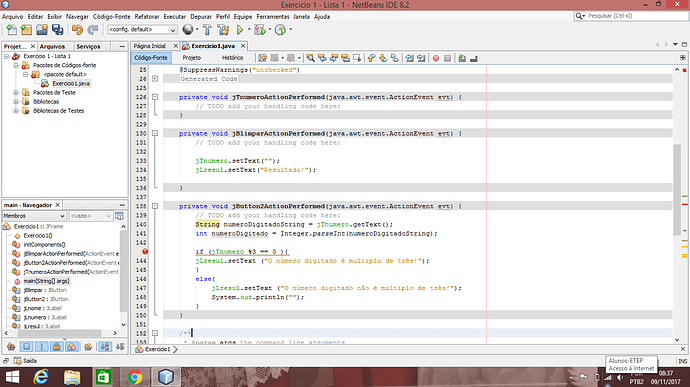Click the Shift Line Right icon

[421, 58]
